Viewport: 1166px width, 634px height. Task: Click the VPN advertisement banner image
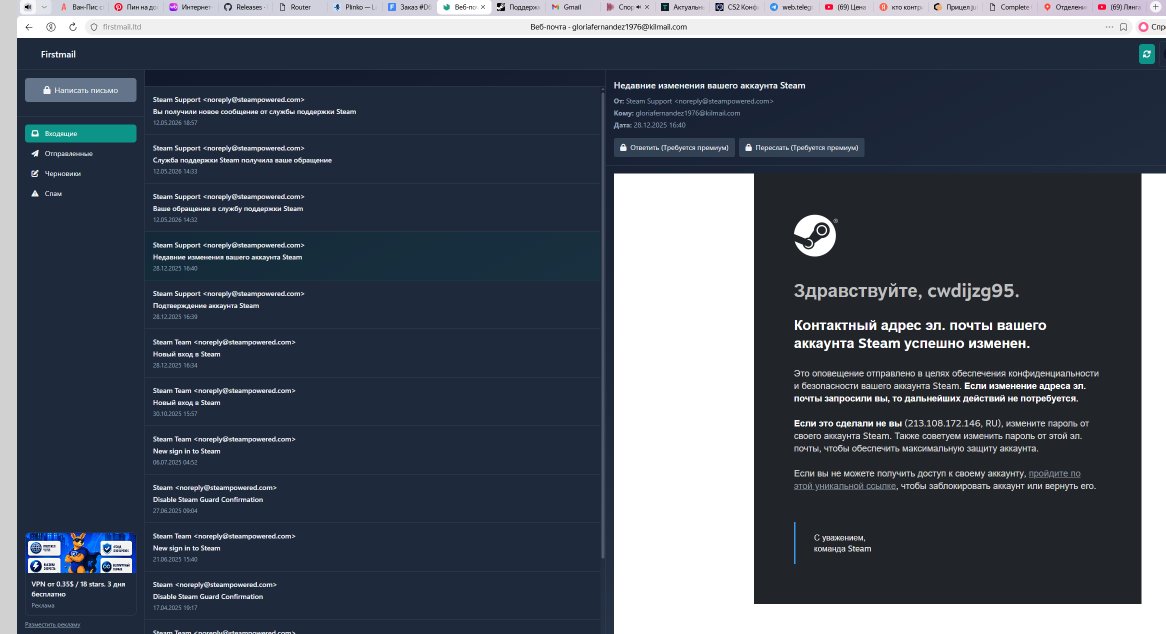pyautogui.click(x=80, y=553)
